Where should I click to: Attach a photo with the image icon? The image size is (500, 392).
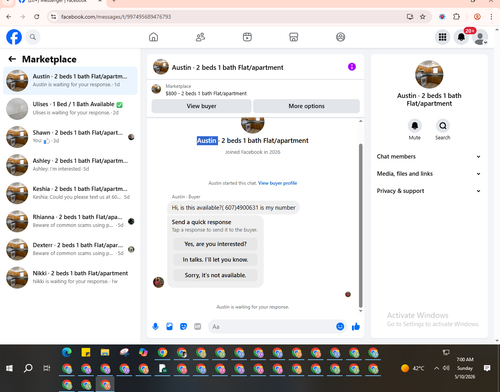pyautogui.click(x=169, y=326)
